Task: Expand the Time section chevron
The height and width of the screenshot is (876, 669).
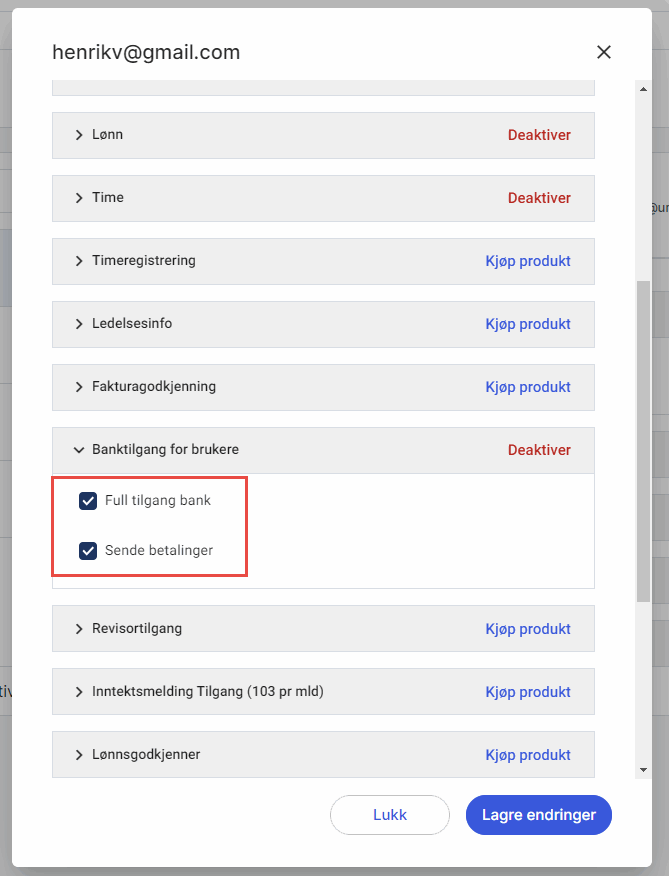Action: point(79,198)
